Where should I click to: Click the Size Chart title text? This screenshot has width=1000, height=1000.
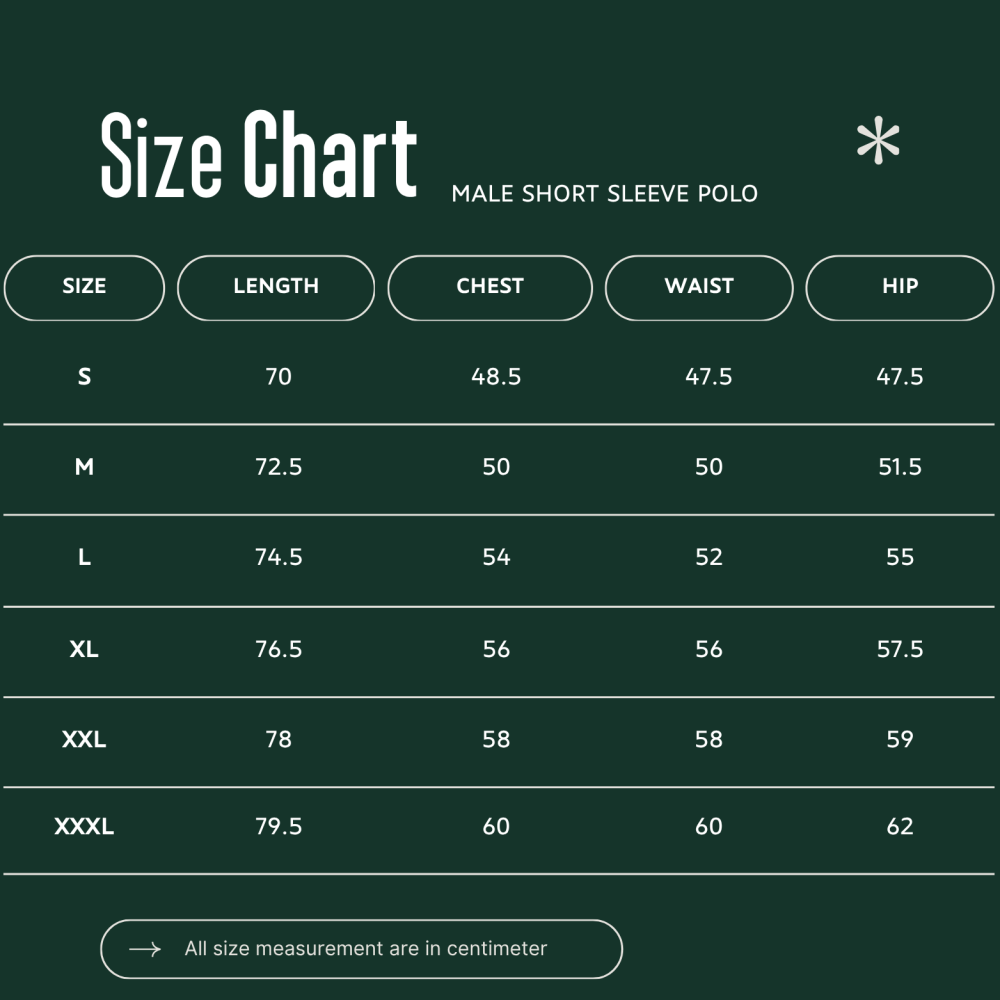pos(258,155)
